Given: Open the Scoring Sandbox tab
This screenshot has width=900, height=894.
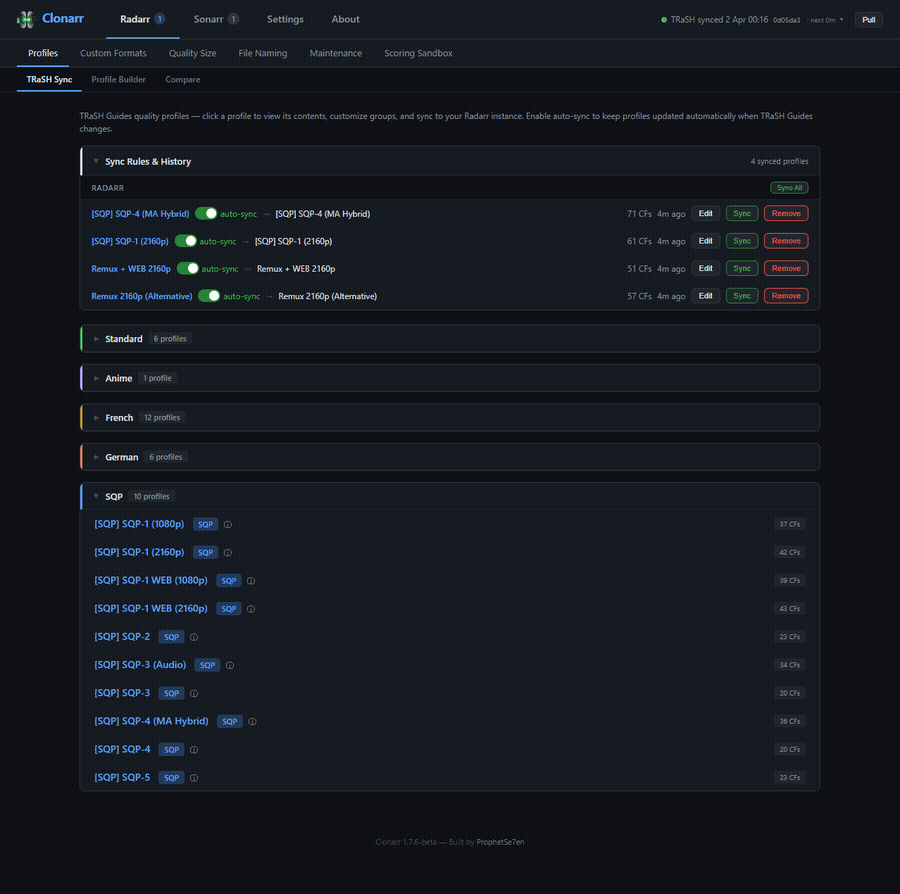Looking at the screenshot, I should [418, 53].
